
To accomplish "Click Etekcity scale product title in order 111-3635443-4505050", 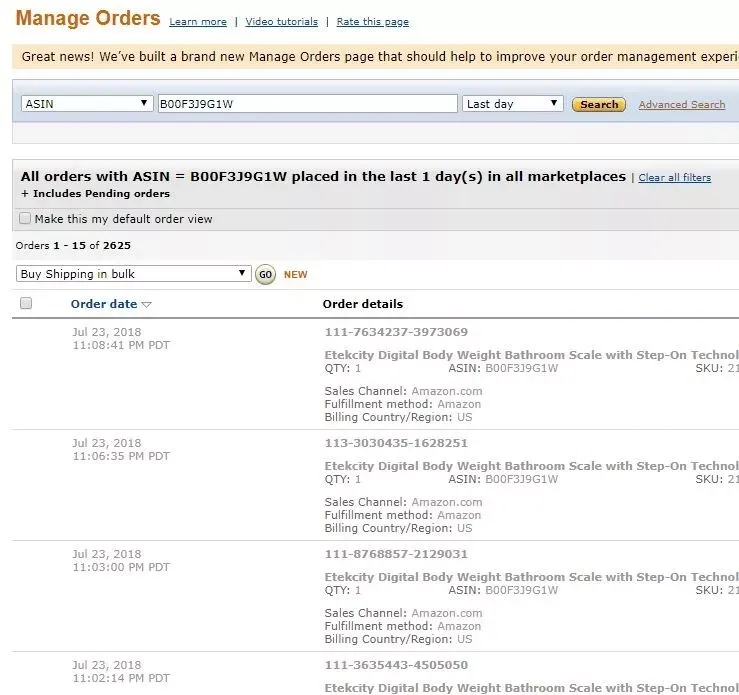I will click(x=532, y=688).
